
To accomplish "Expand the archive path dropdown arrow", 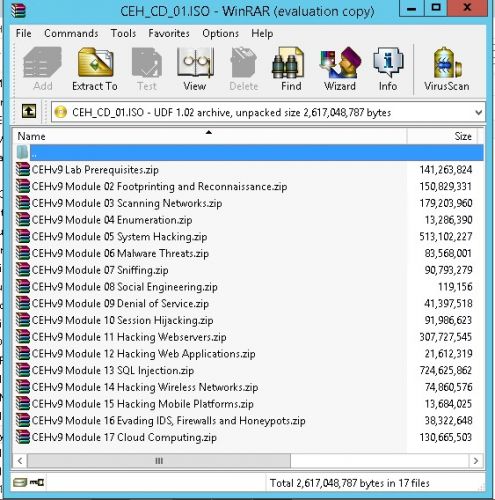I will (x=478, y=112).
